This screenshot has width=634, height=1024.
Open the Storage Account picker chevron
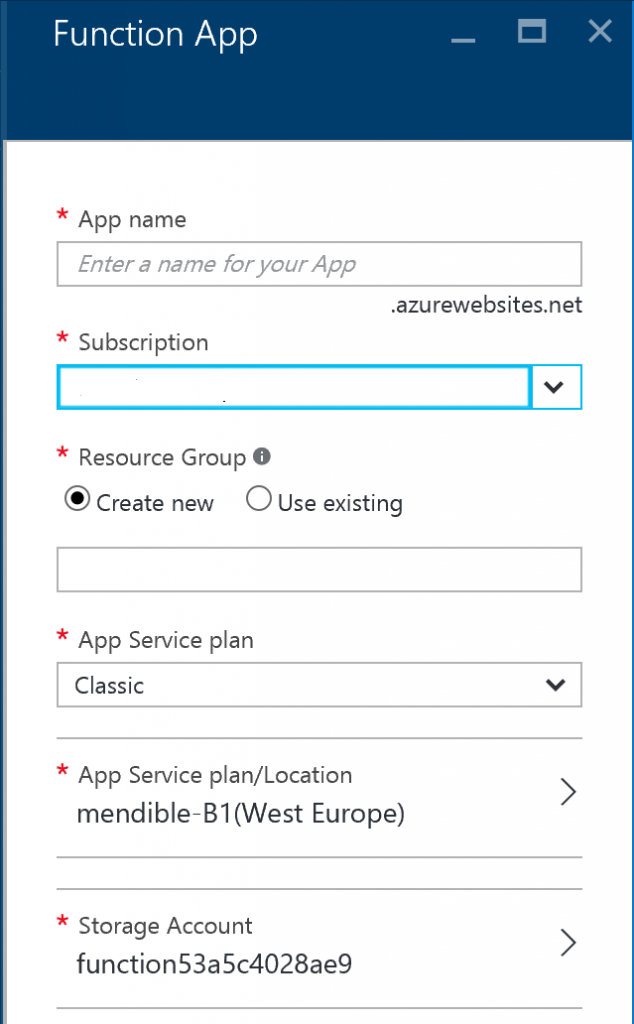(568, 943)
